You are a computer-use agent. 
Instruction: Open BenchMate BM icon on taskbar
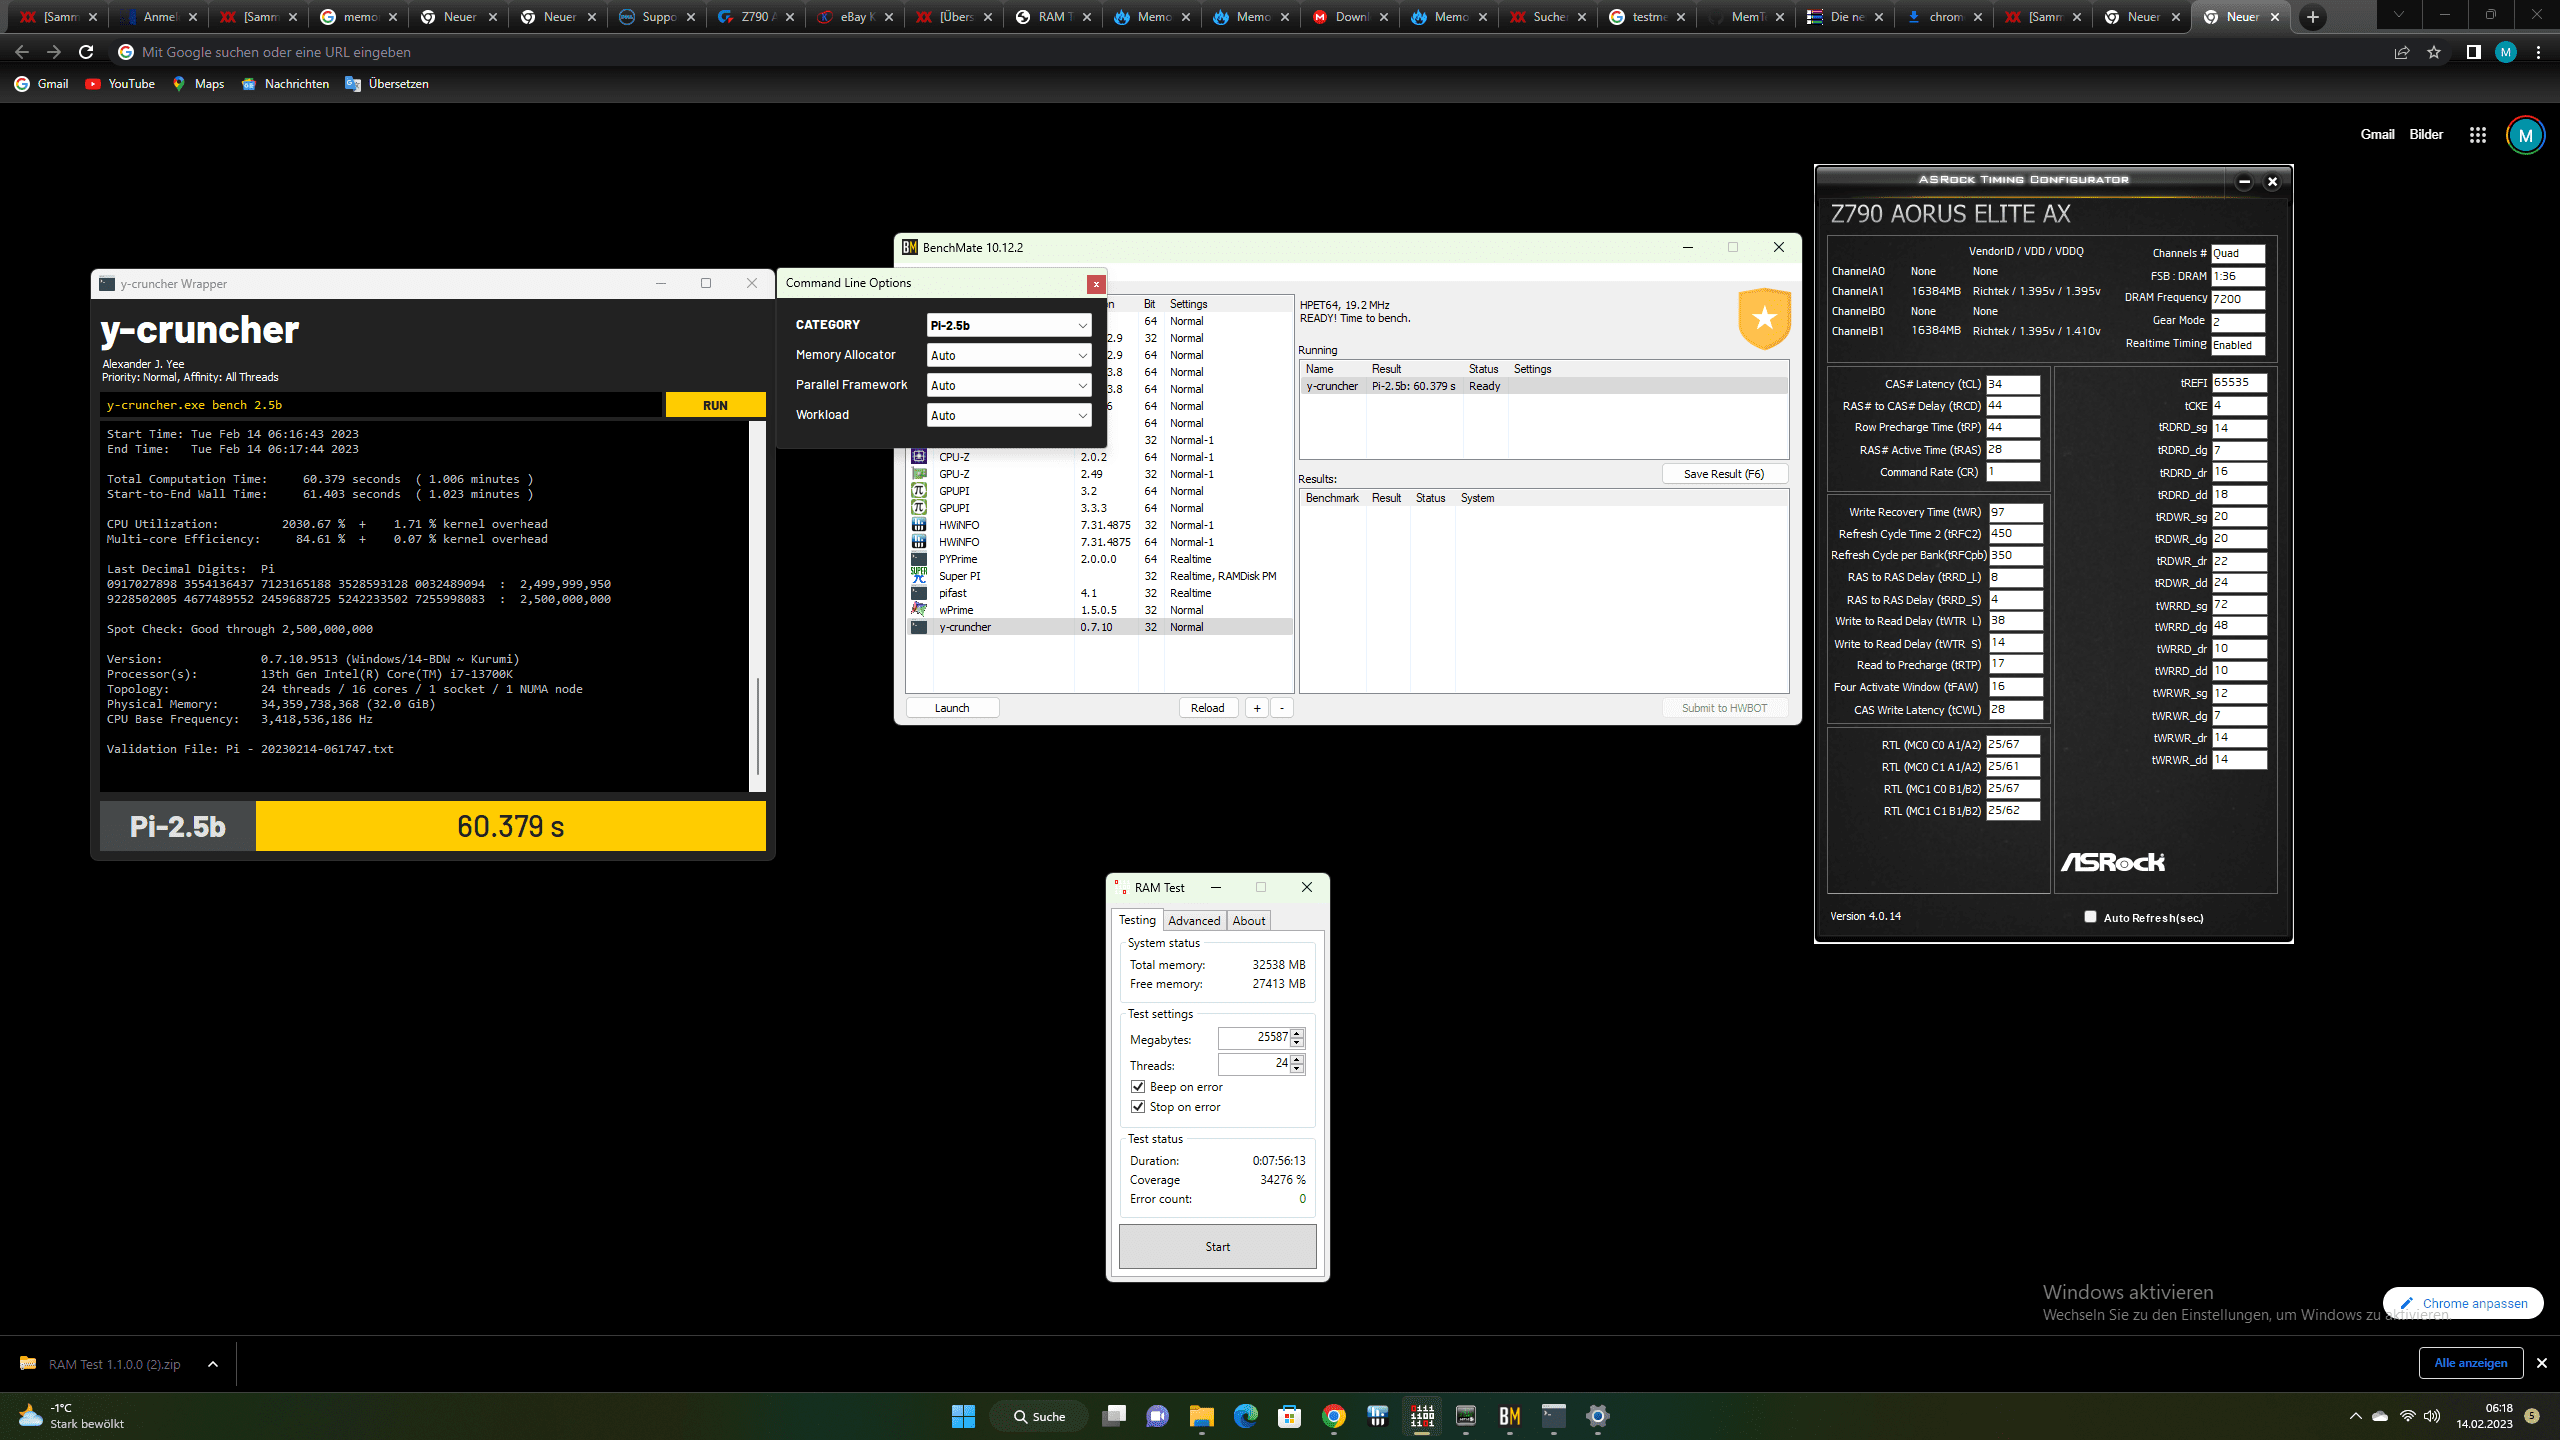pos(1510,1416)
